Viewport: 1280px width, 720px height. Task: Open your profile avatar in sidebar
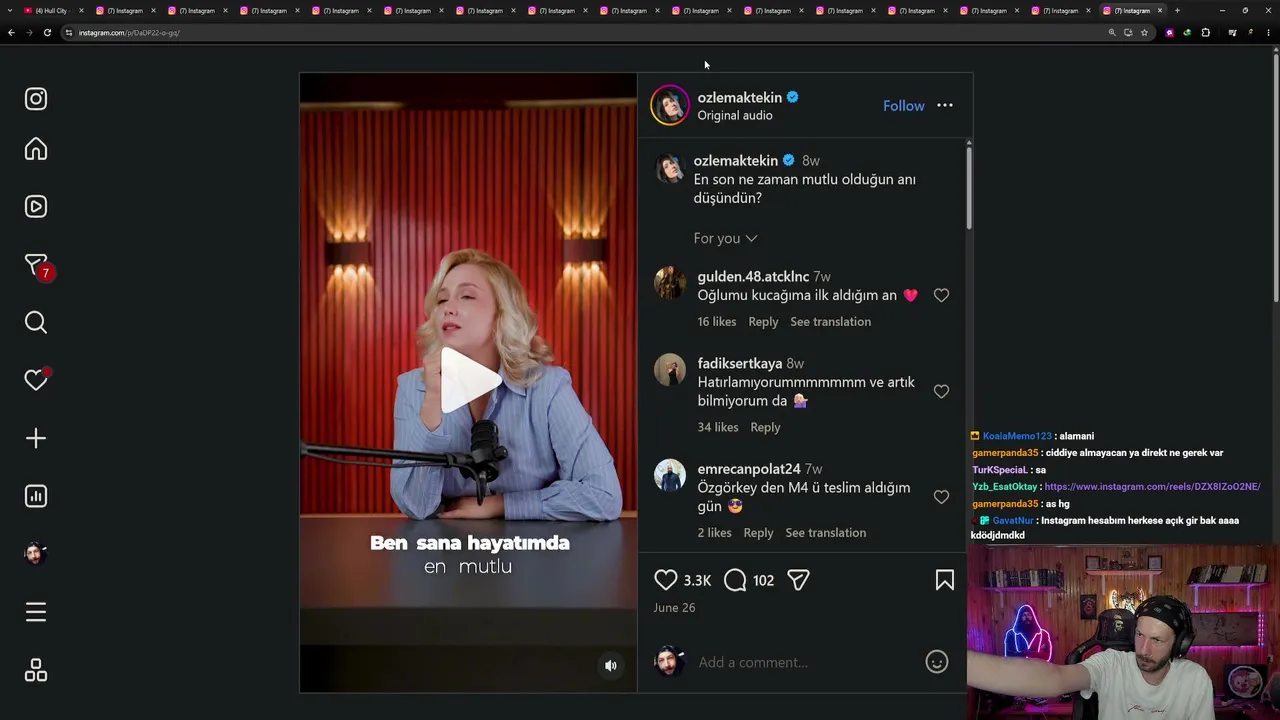point(36,554)
